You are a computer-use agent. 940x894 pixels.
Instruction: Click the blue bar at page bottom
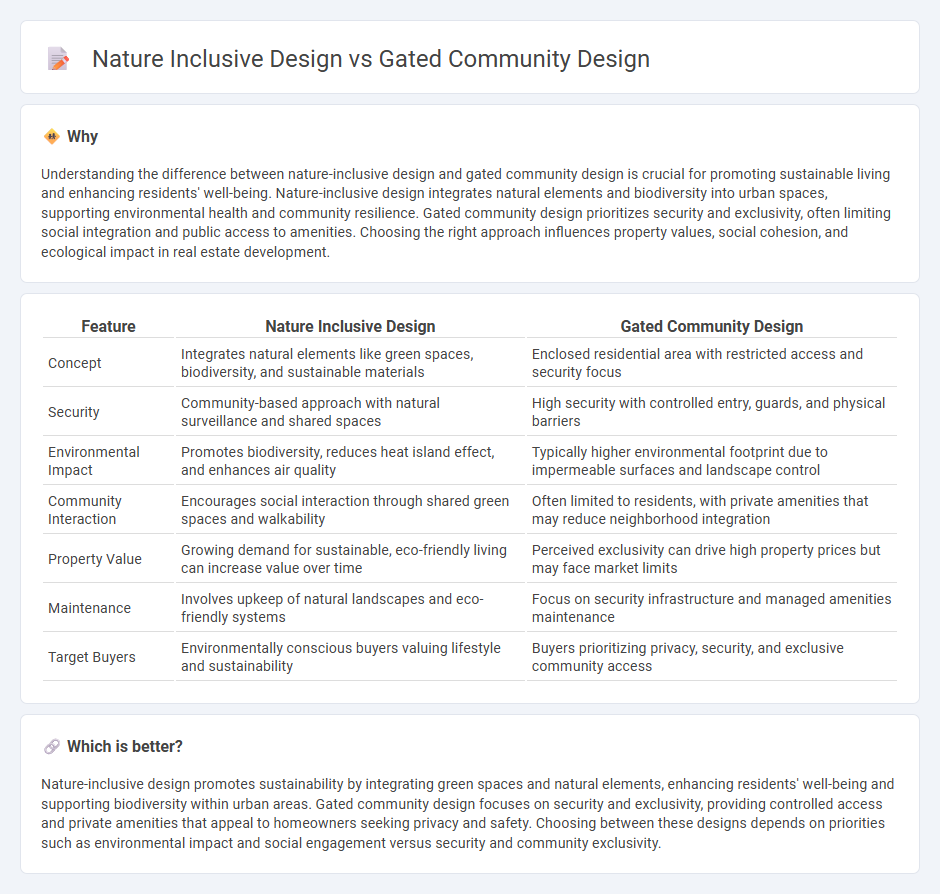[x=470, y=890]
